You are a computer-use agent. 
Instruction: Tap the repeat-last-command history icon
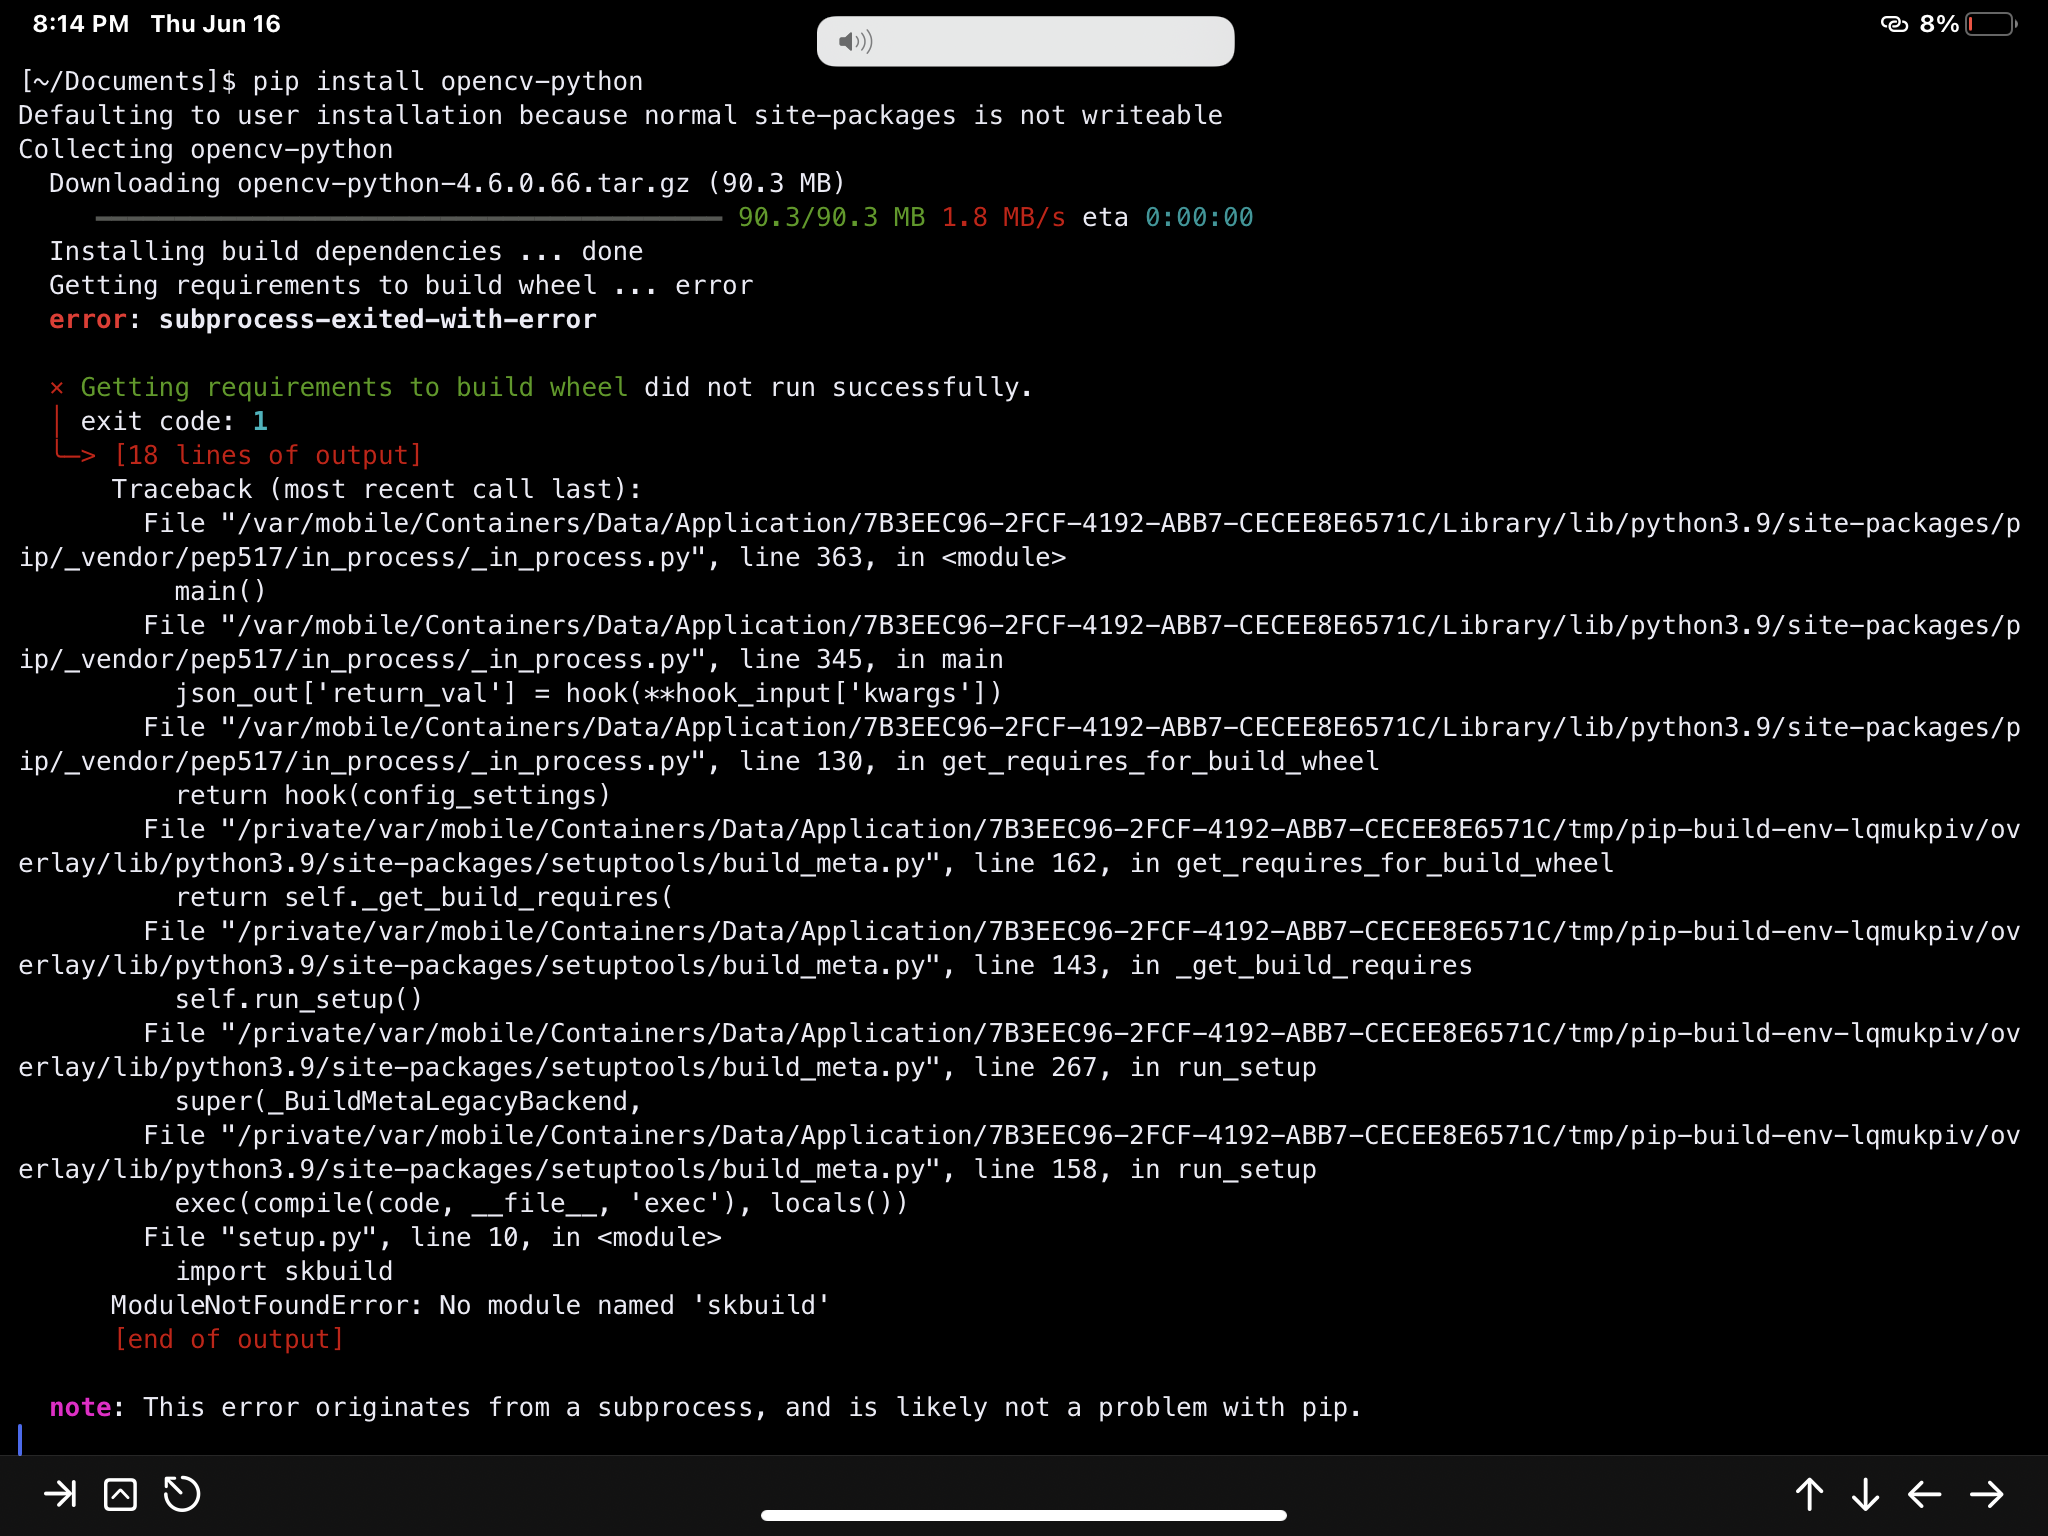[181, 1494]
